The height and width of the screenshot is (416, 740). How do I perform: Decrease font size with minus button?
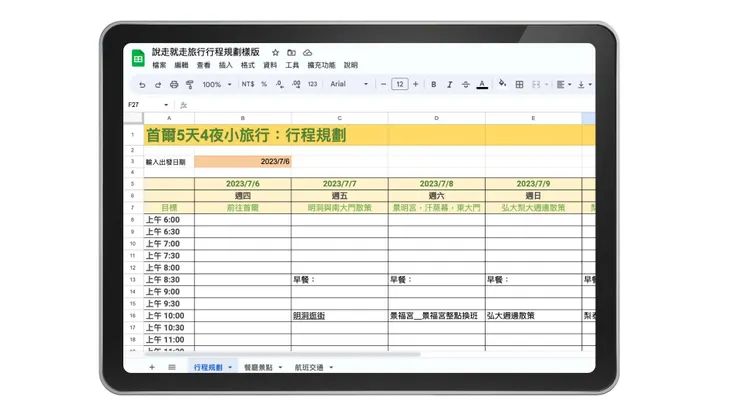coord(383,84)
